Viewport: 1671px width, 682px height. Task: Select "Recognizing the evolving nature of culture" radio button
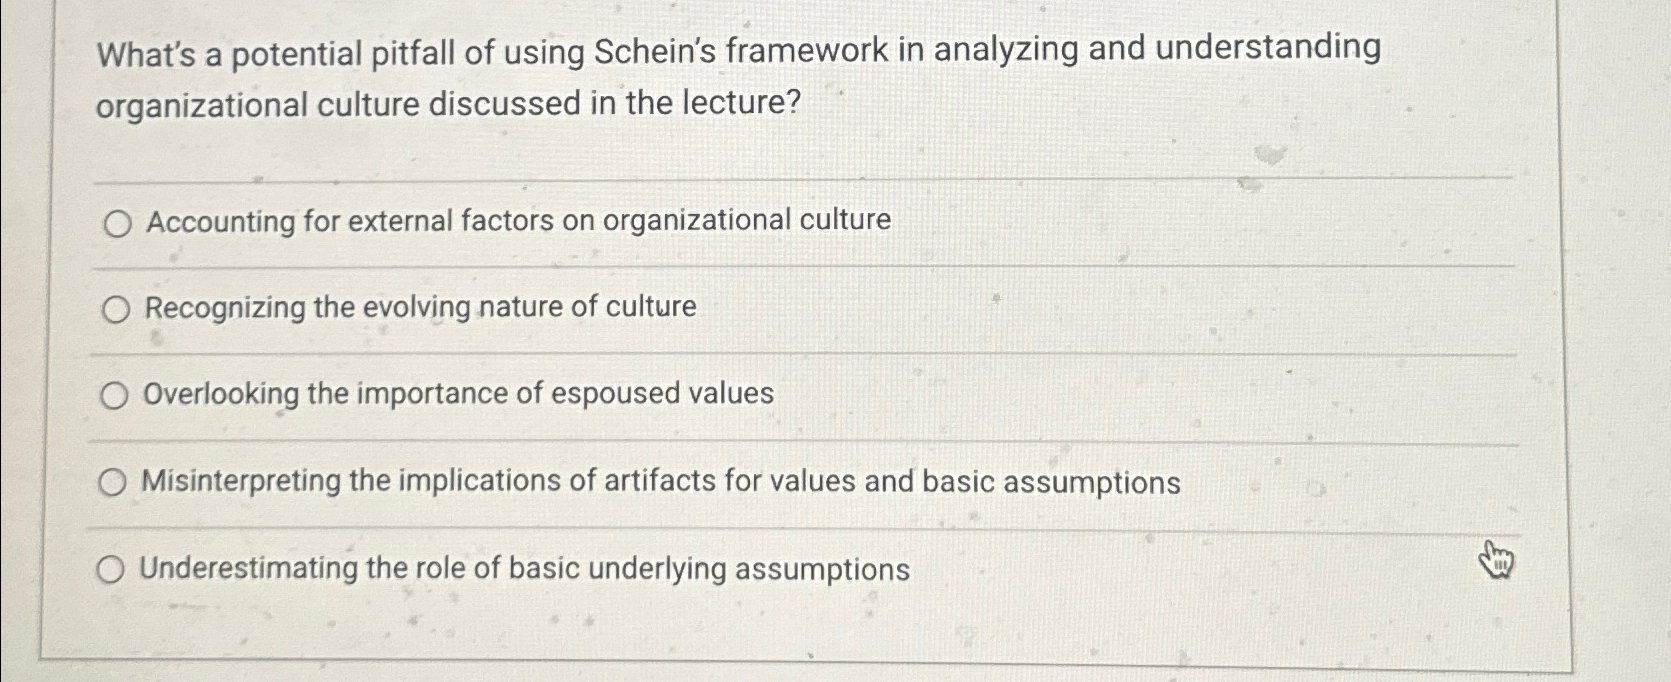pos(115,309)
